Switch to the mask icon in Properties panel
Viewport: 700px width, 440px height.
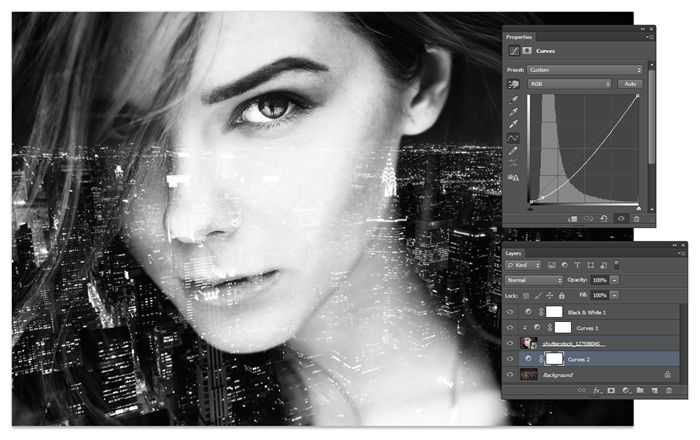coord(527,51)
